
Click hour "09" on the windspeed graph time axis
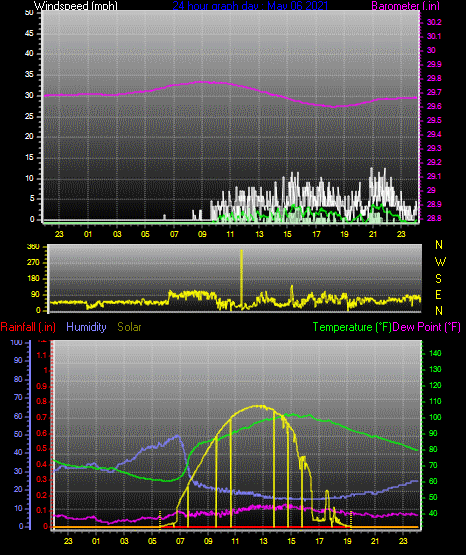(x=202, y=234)
